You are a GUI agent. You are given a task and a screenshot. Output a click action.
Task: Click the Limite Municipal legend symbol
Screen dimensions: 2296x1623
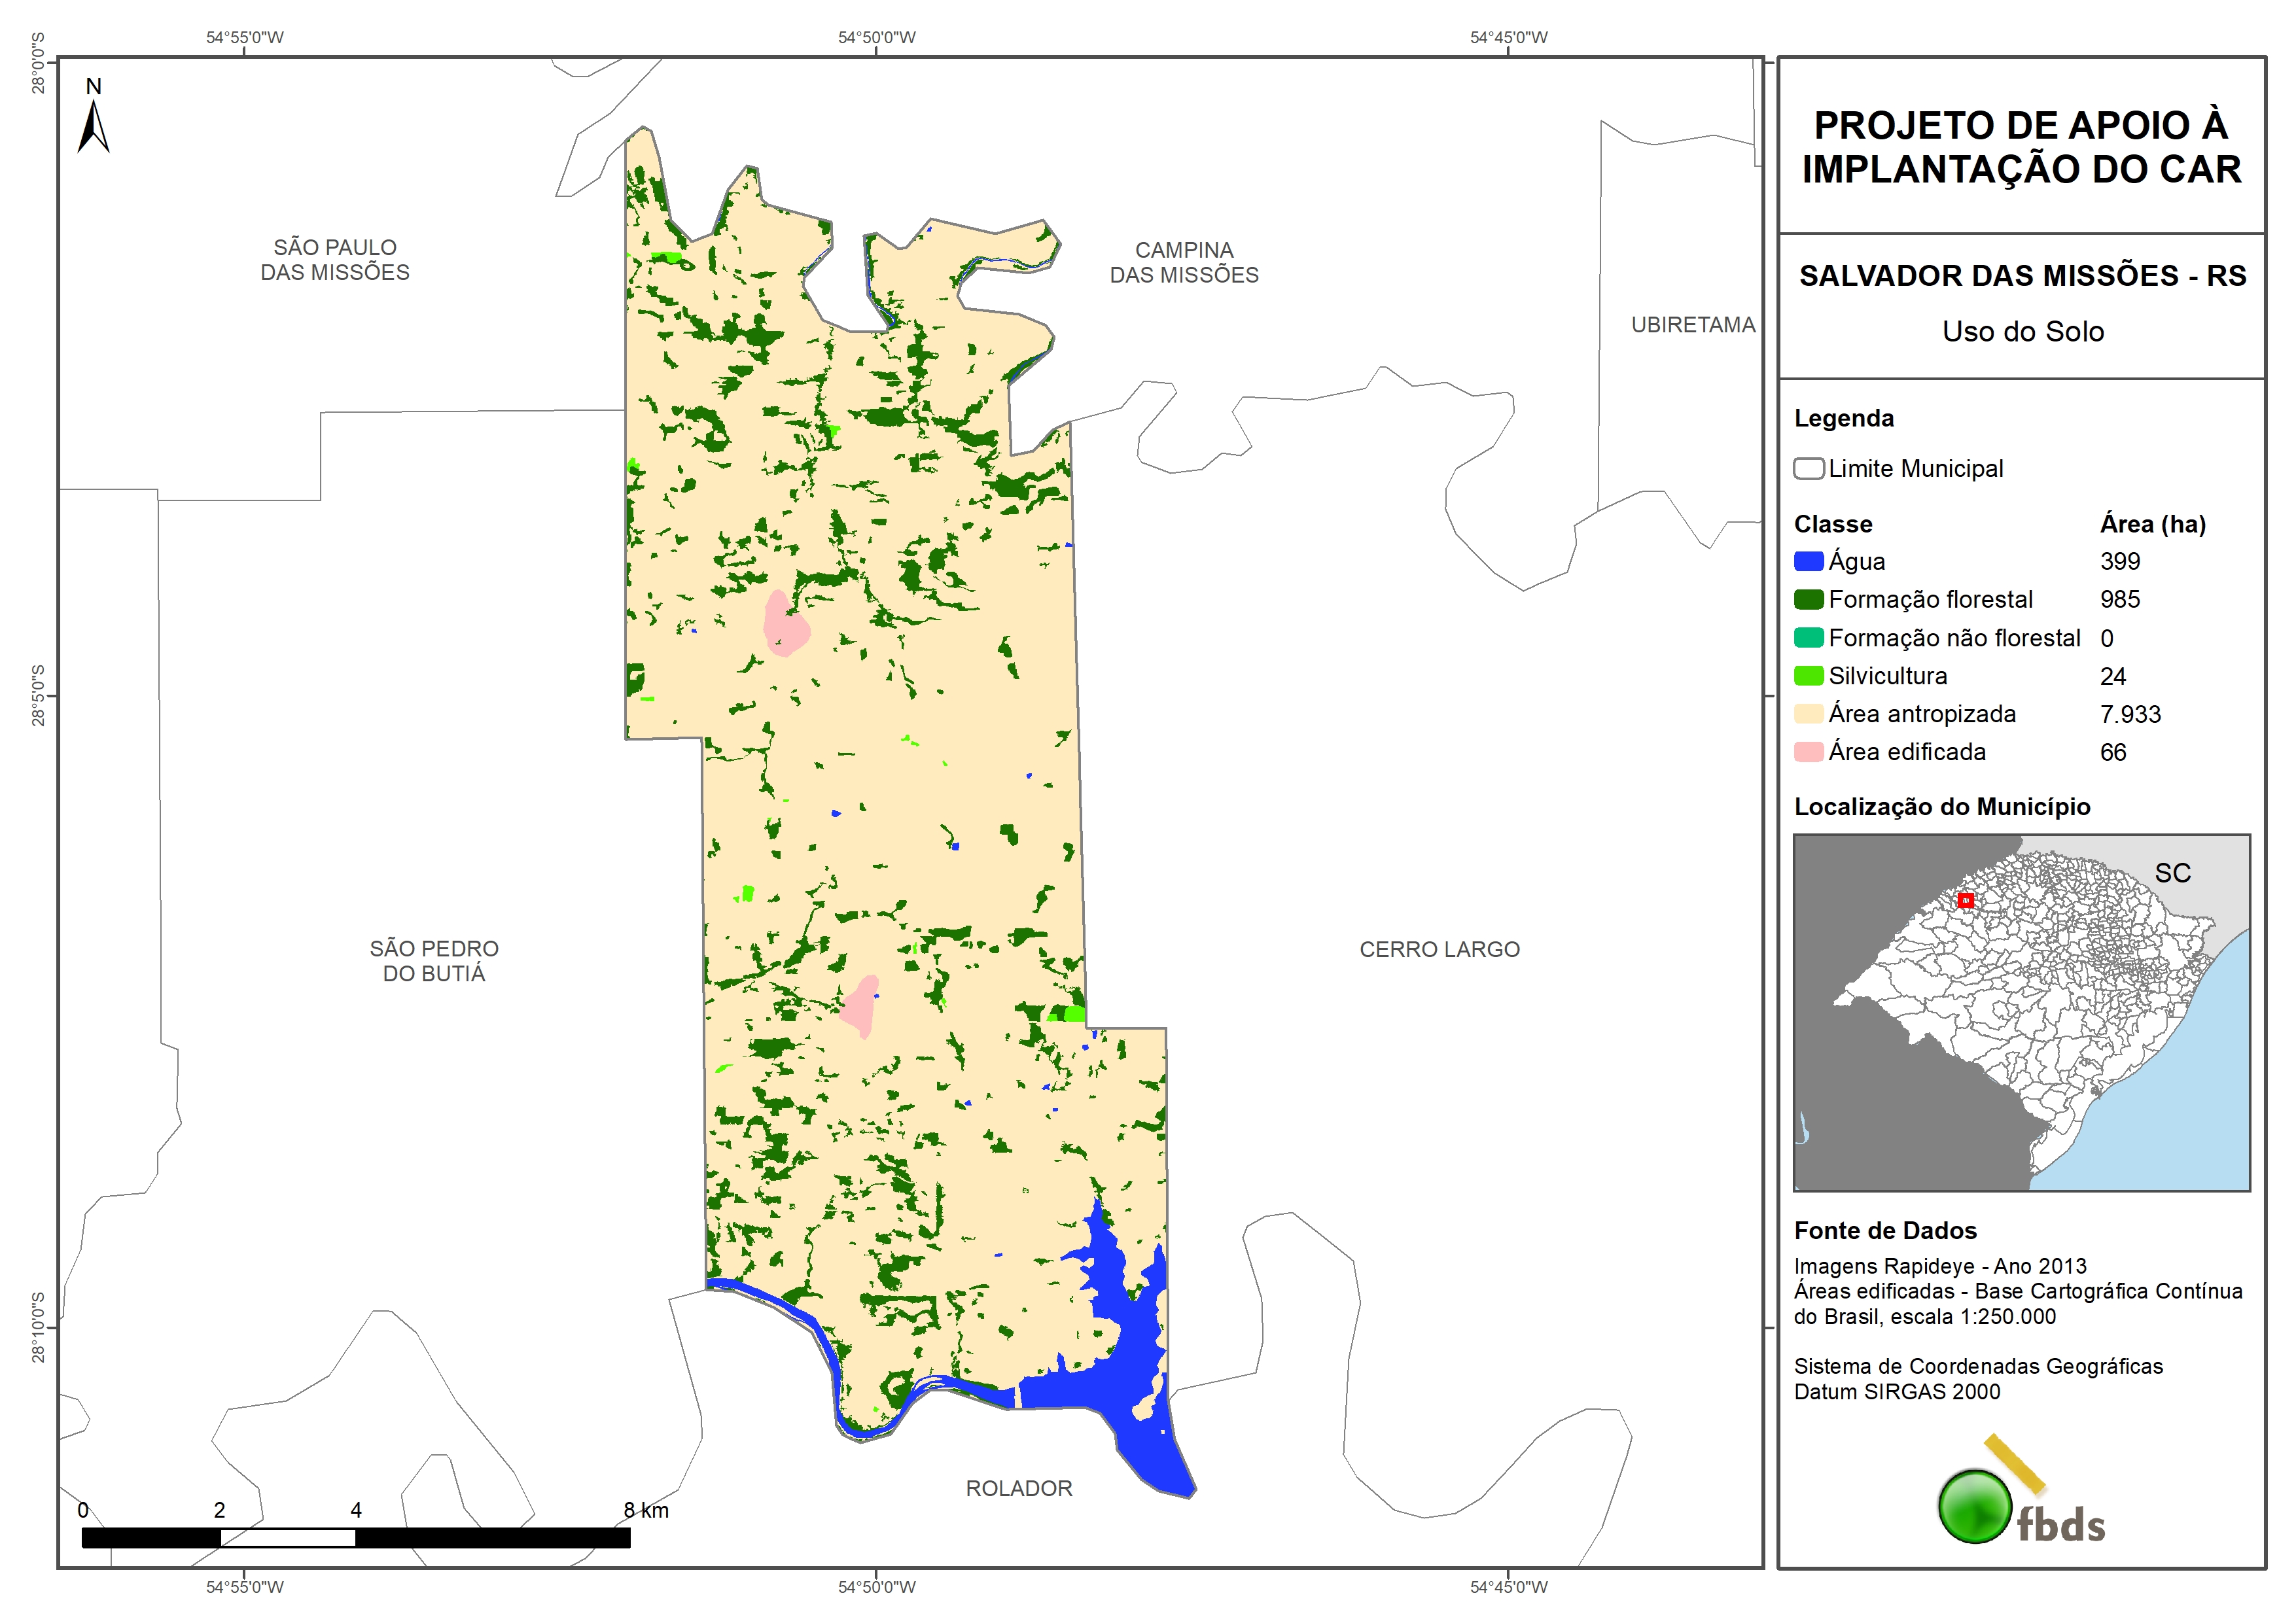click(x=1808, y=469)
